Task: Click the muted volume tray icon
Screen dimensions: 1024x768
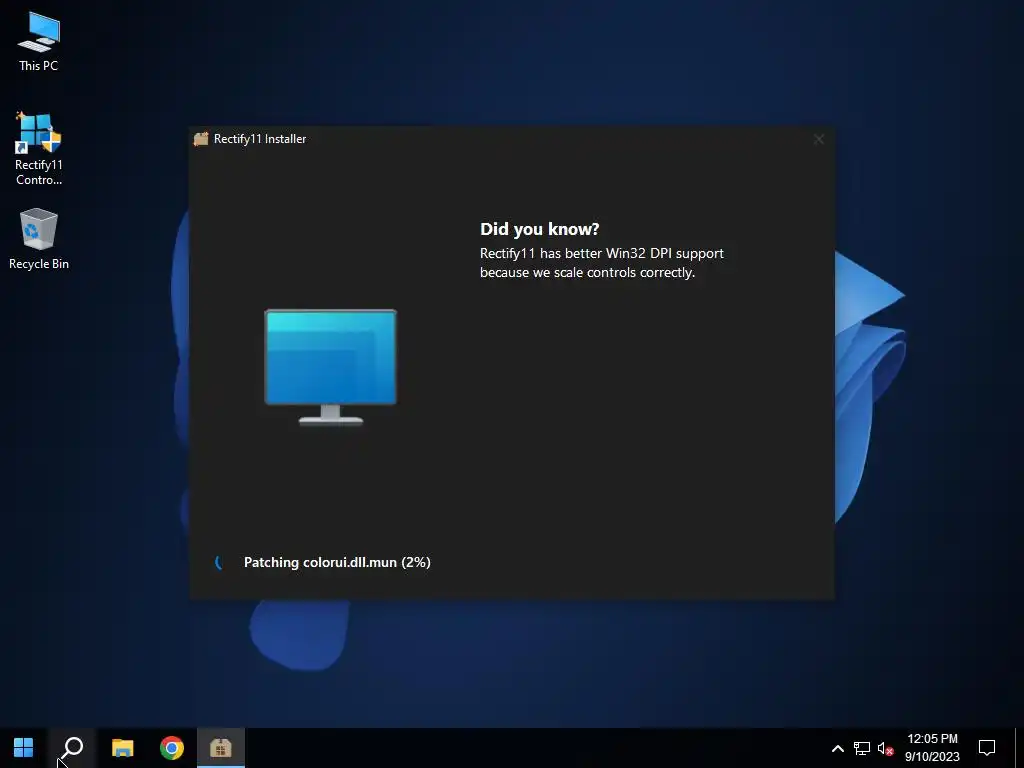Action: [885, 748]
